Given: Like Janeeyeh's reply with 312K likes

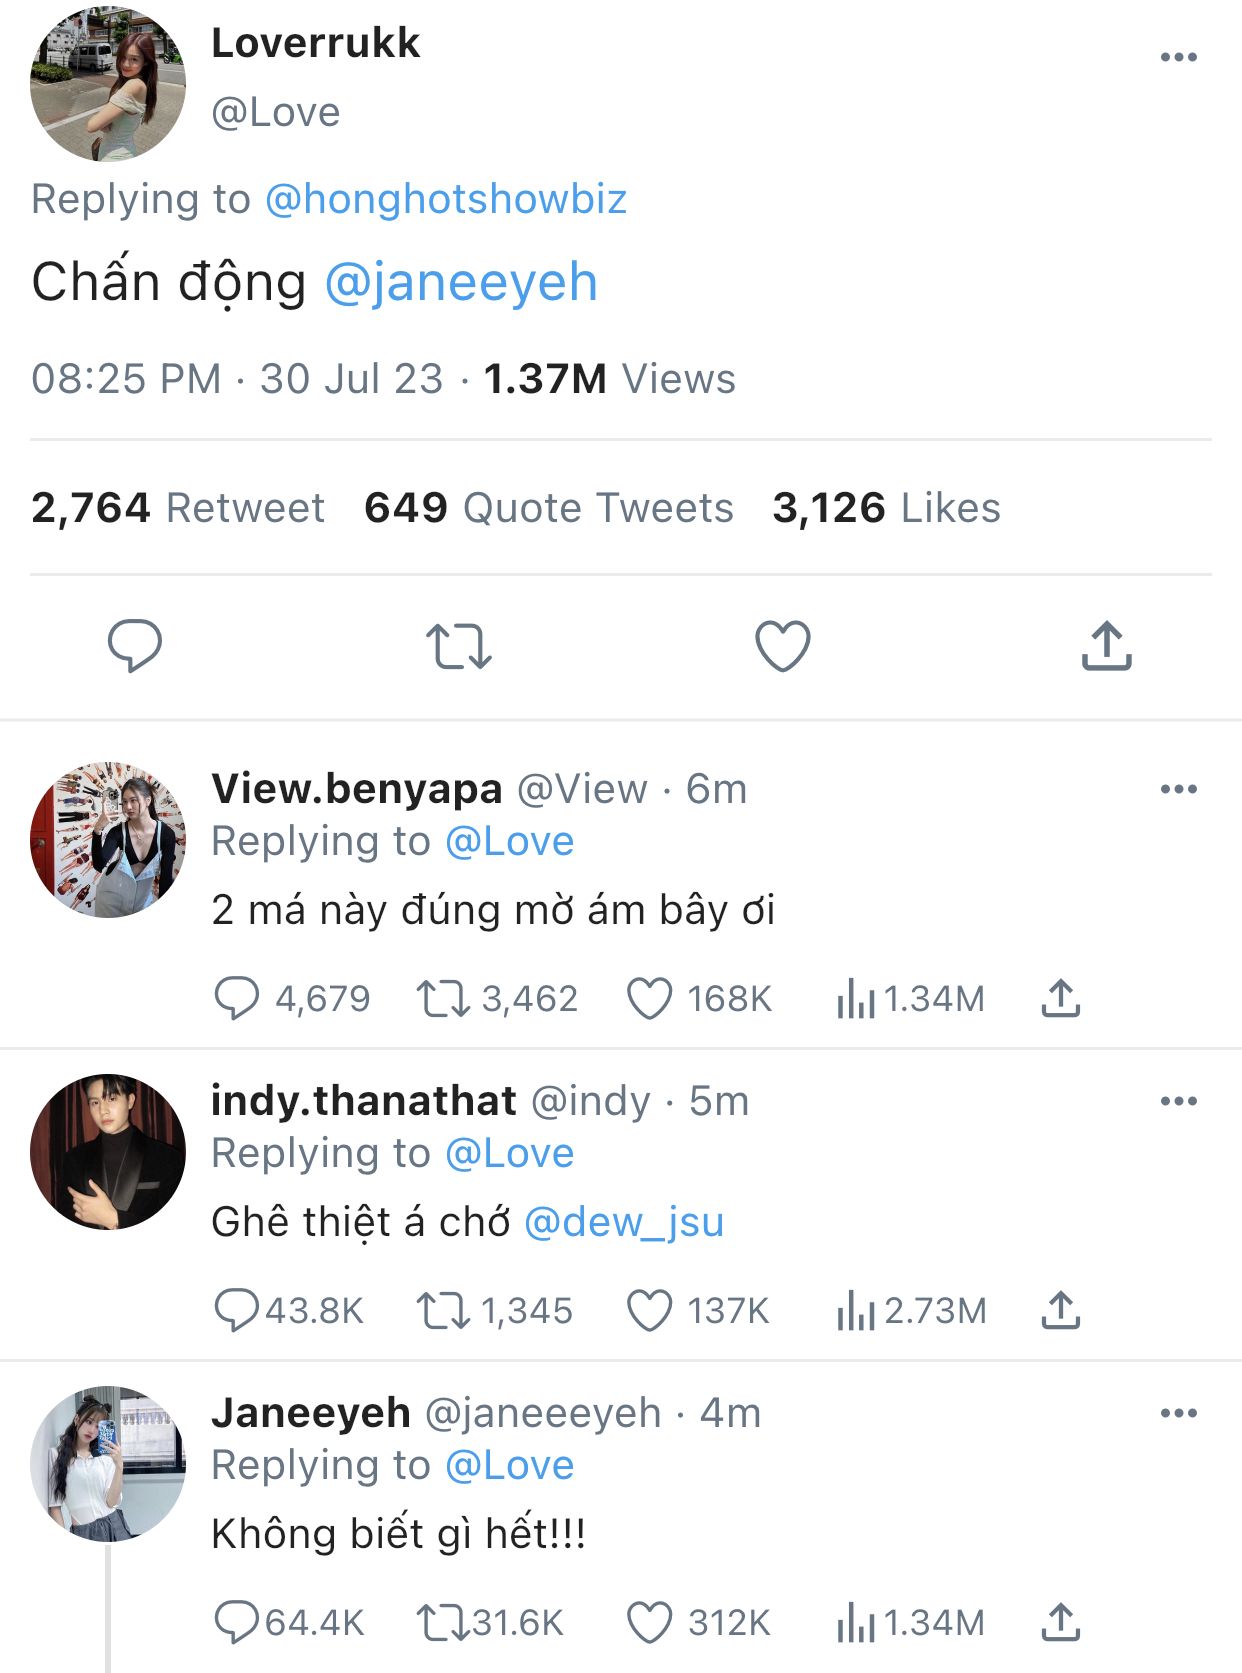Looking at the screenshot, I should [649, 1622].
